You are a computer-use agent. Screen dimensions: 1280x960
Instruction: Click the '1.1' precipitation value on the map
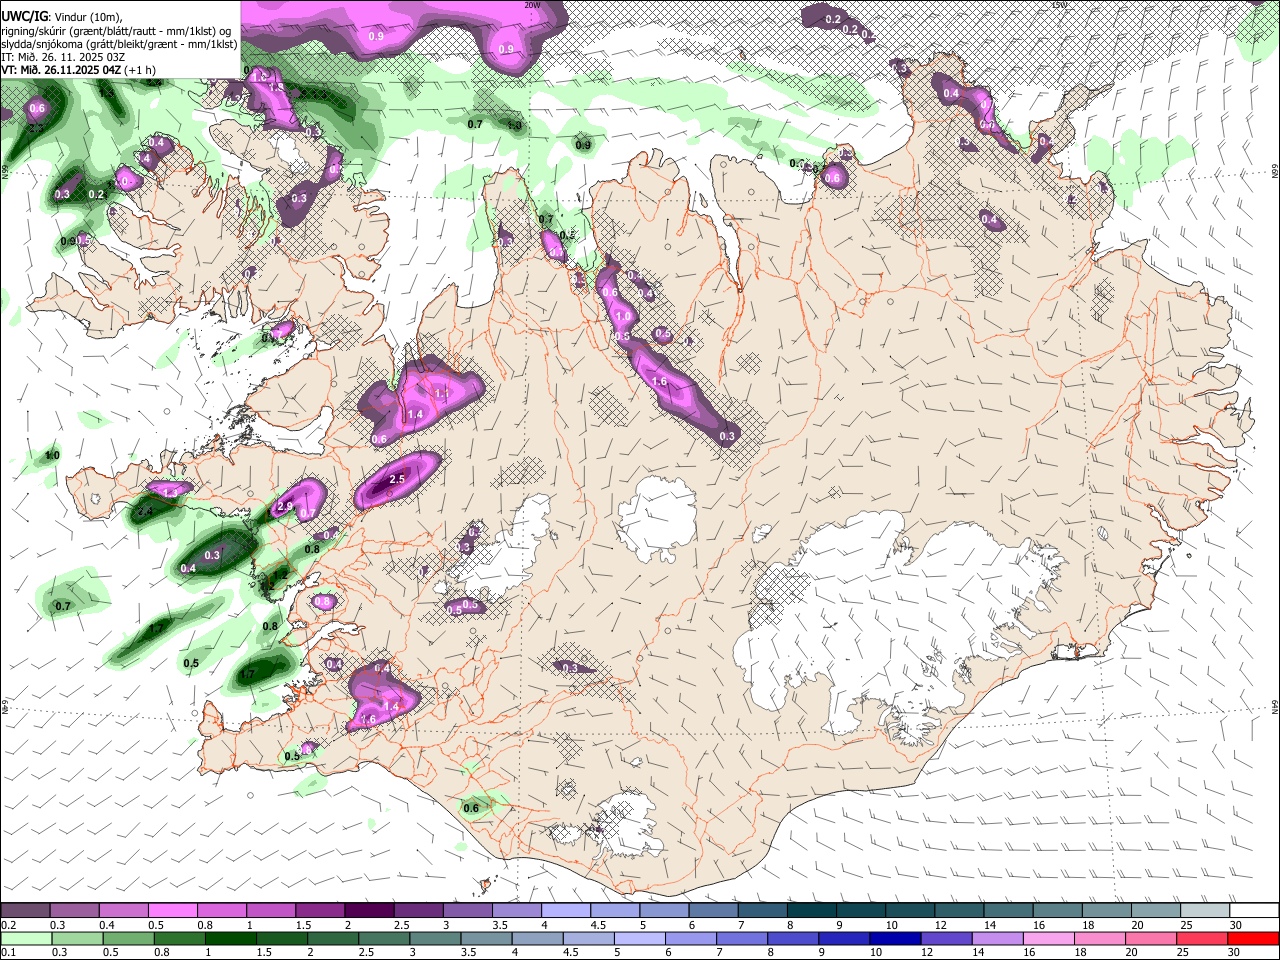441,394
